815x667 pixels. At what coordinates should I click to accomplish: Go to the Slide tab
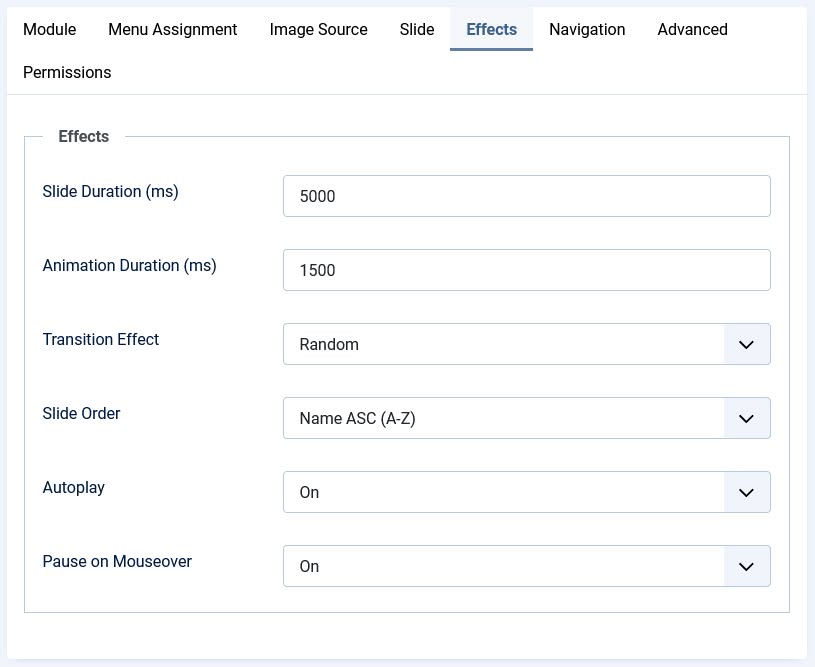point(417,29)
